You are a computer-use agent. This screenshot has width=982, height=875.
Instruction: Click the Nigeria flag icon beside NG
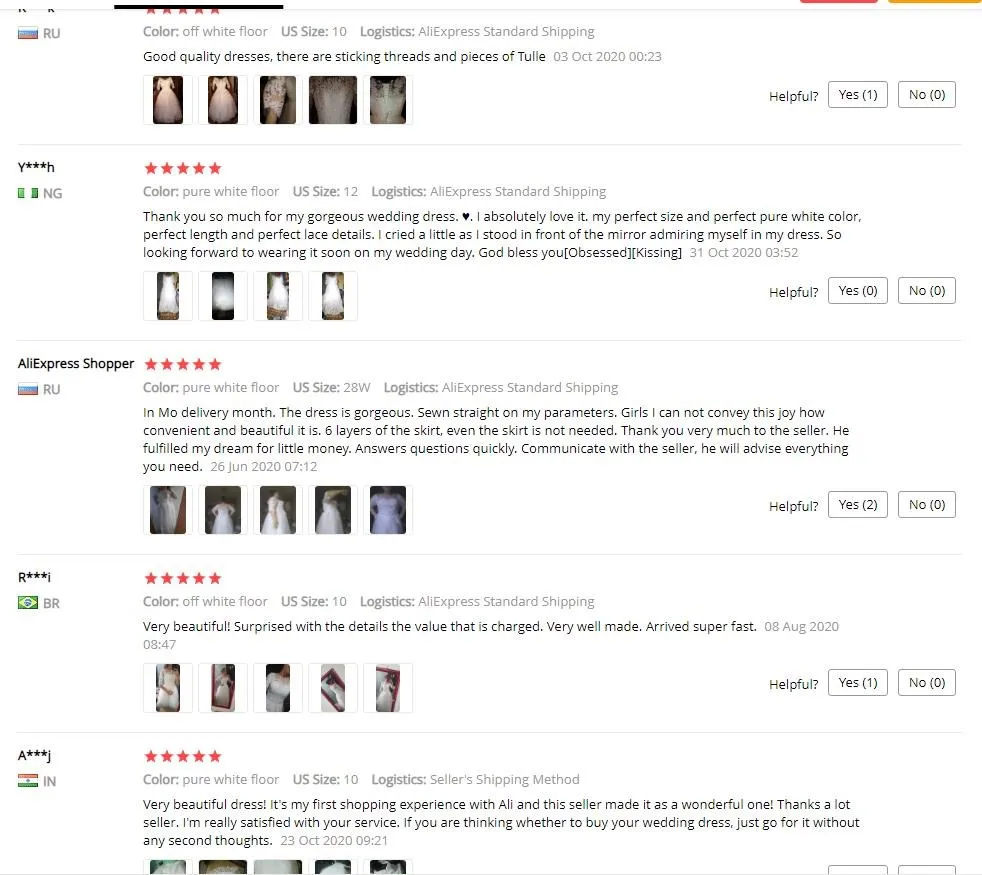click(28, 193)
